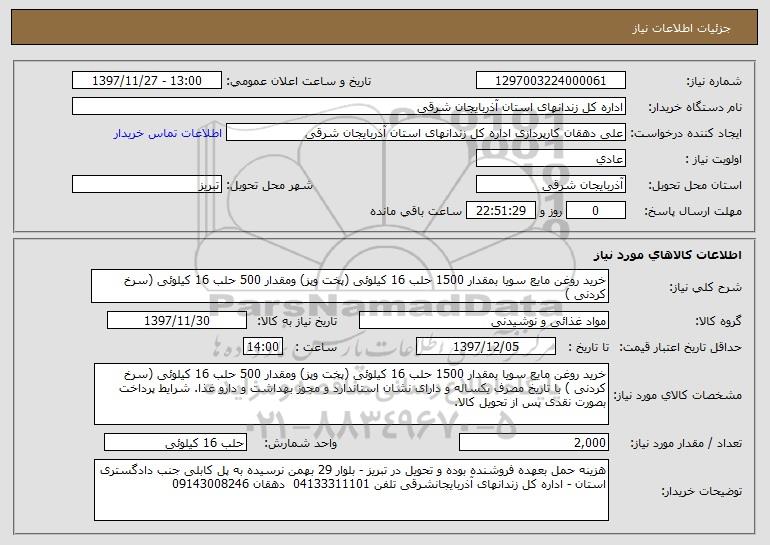Click the label 'تعداد / مقدار مورد نیاز'

pyautogui.click(x=686, y=443)
